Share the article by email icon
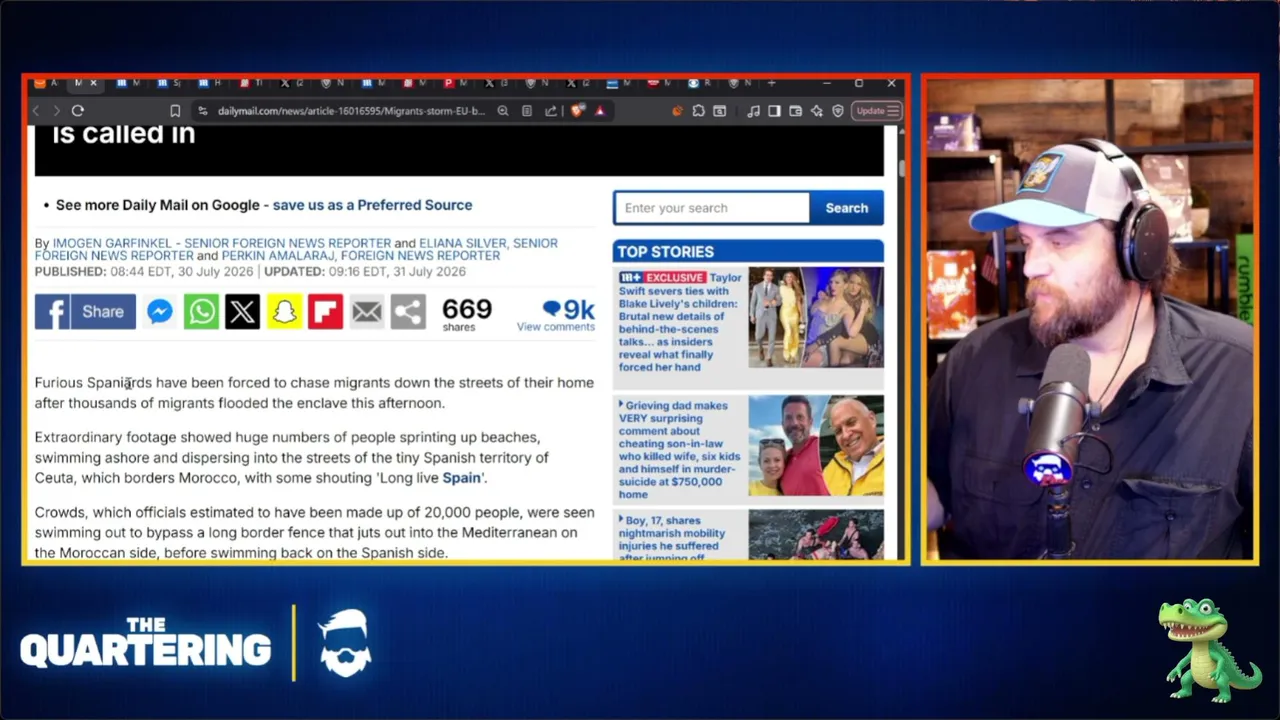 coord(367,312)
